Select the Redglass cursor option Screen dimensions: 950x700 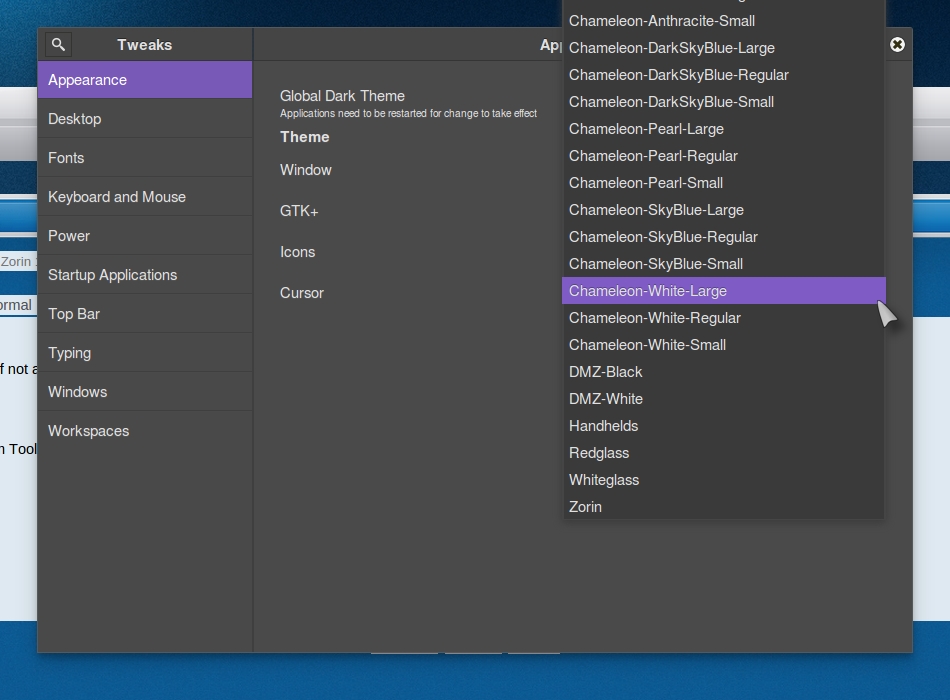coord(599,453)
